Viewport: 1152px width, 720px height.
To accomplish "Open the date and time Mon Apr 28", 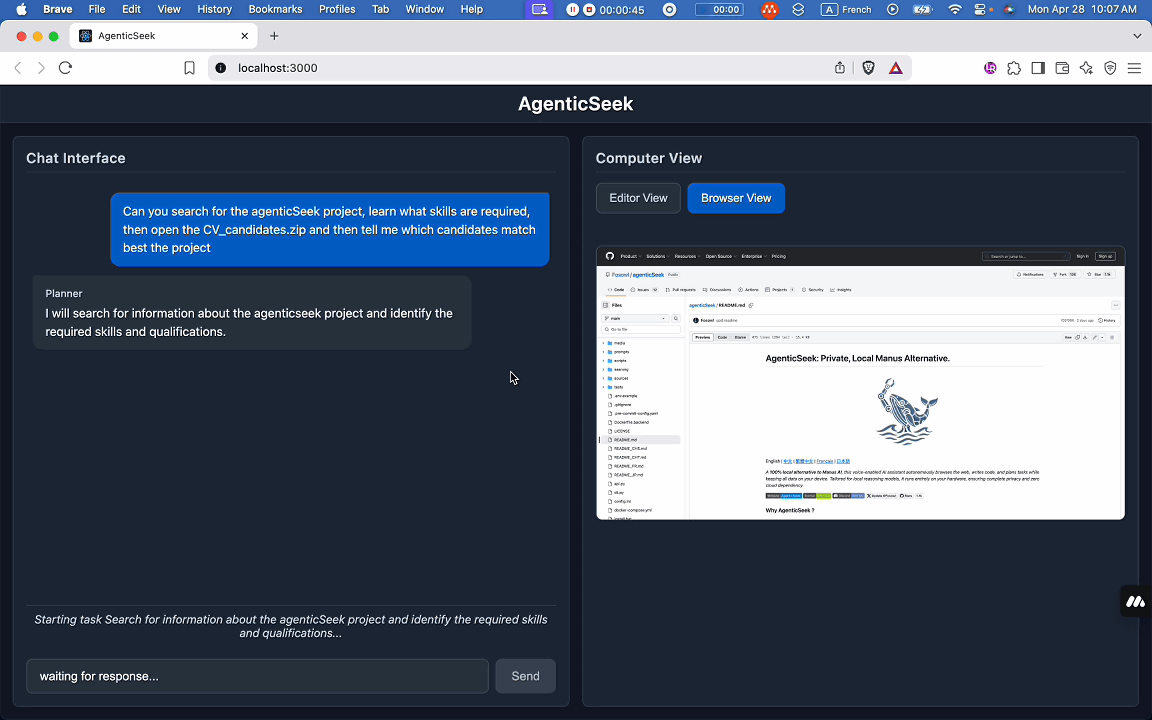I will click(1082, 10).
